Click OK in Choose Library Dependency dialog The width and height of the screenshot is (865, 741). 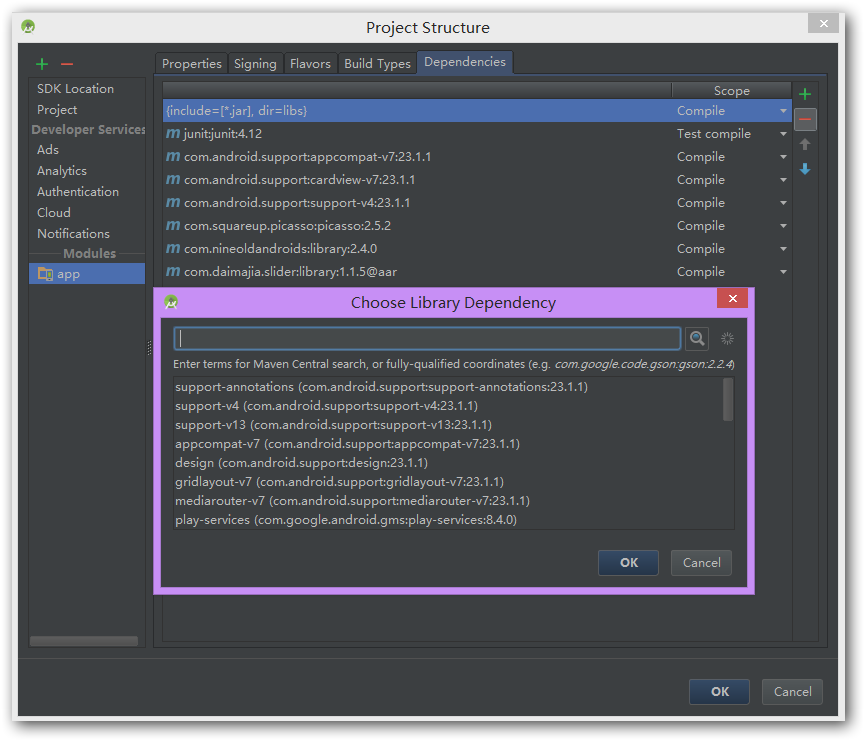[628, 563]
